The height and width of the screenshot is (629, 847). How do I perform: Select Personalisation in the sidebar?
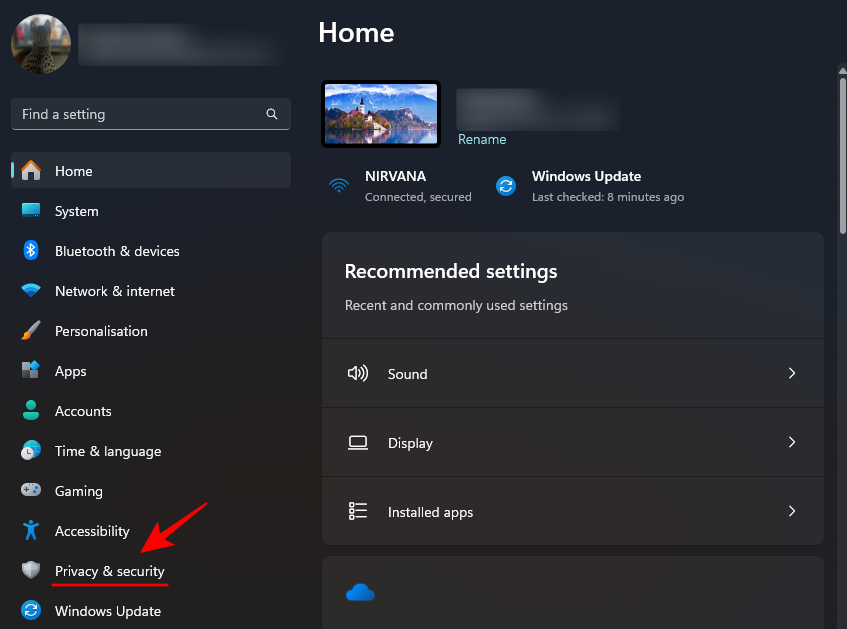(151, 331)
